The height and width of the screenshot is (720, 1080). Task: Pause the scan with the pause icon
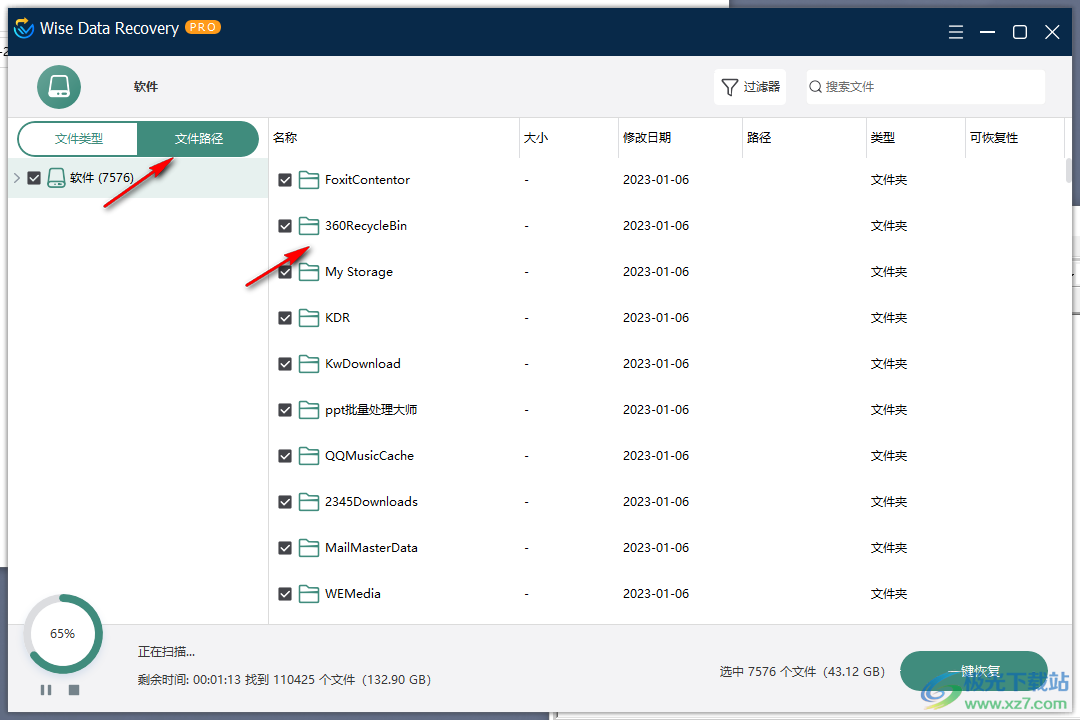46,690
